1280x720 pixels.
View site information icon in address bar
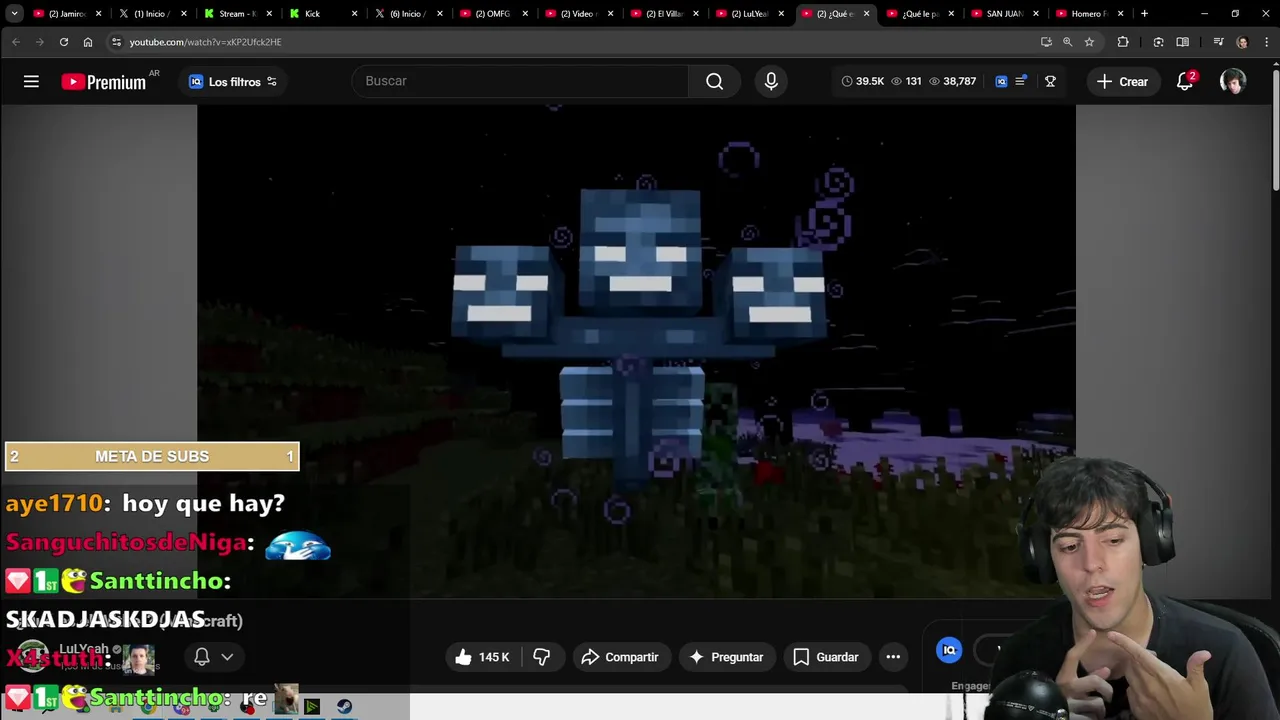pyautogui.click(x=116, y=42)
